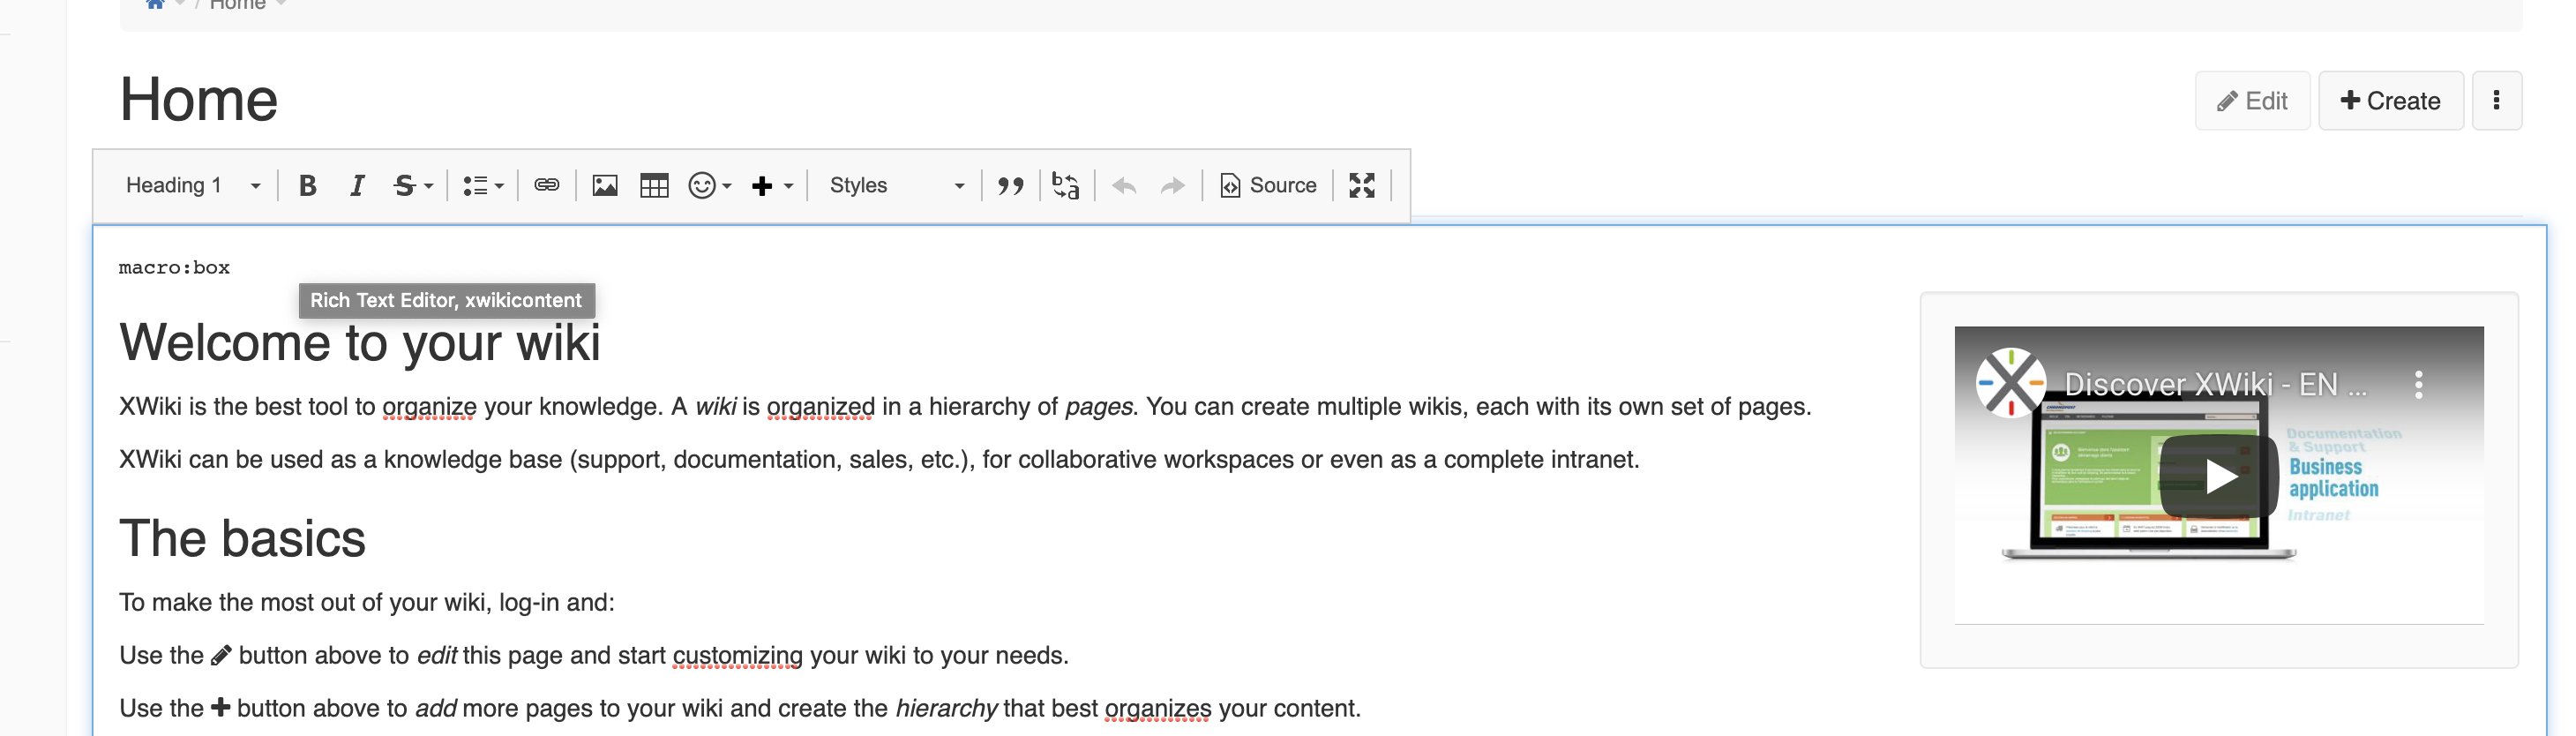
Task: Click the Edit page button
Action: (2252, 101)
